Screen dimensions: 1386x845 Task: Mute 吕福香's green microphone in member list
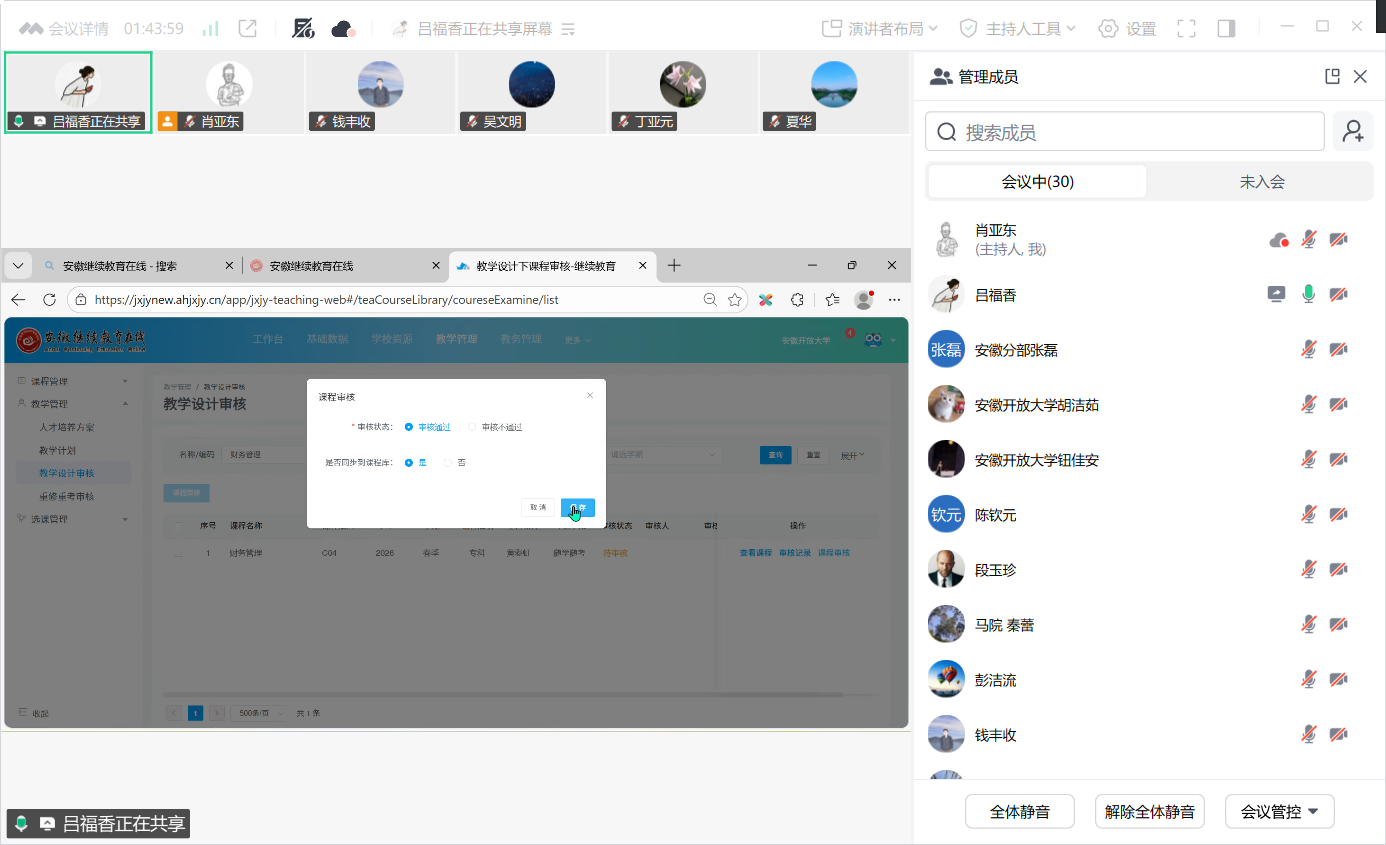pyautogui.click(x=1308, y=294)
